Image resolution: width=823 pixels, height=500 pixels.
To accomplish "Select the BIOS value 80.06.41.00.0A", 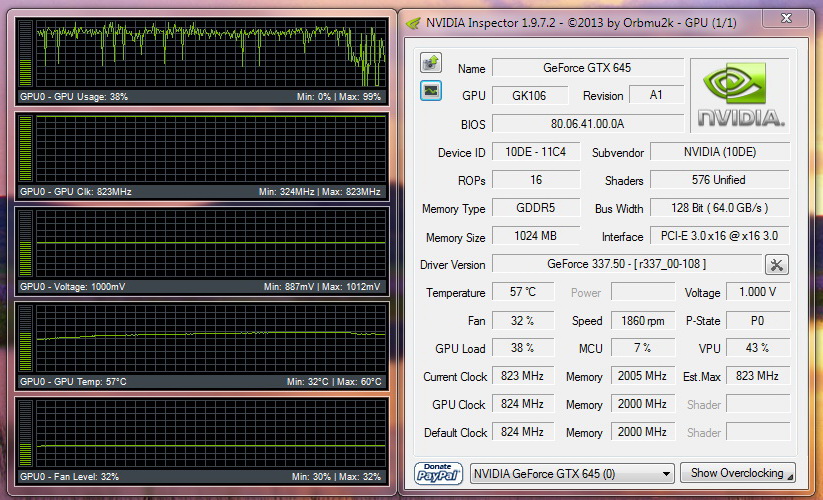I will (x=588, y=124).
